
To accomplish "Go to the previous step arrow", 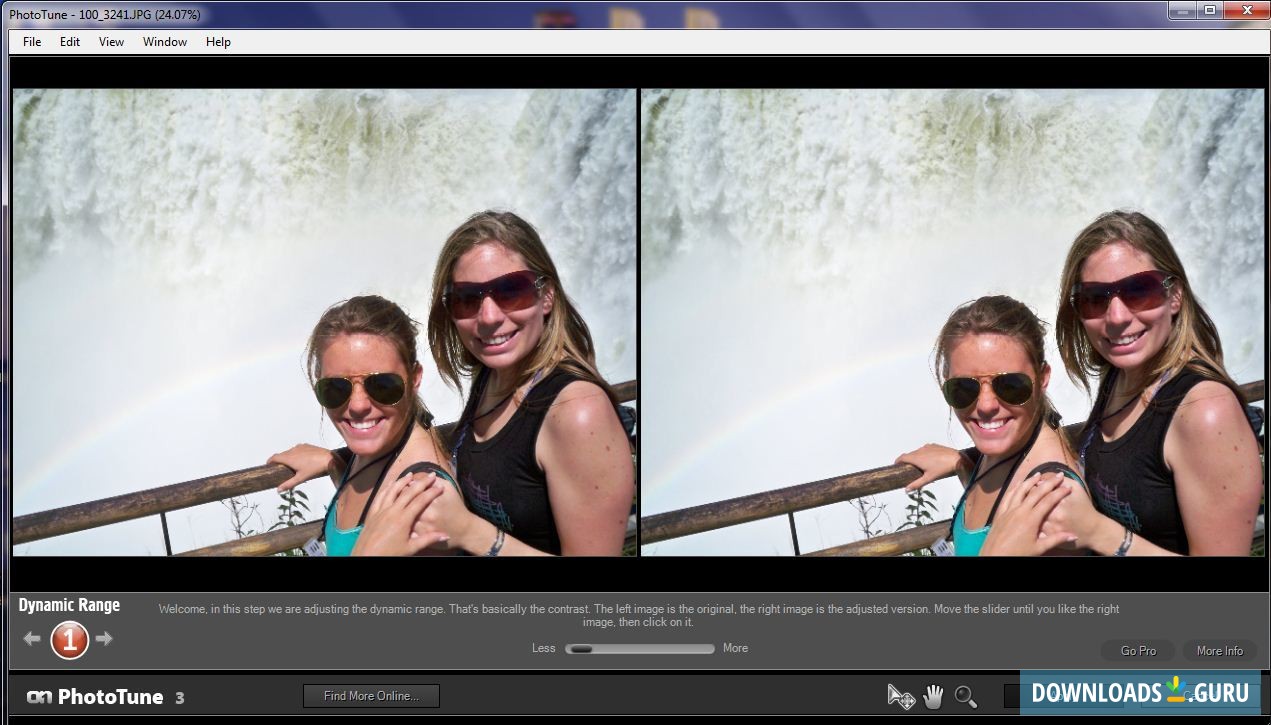I will point(32,639).
